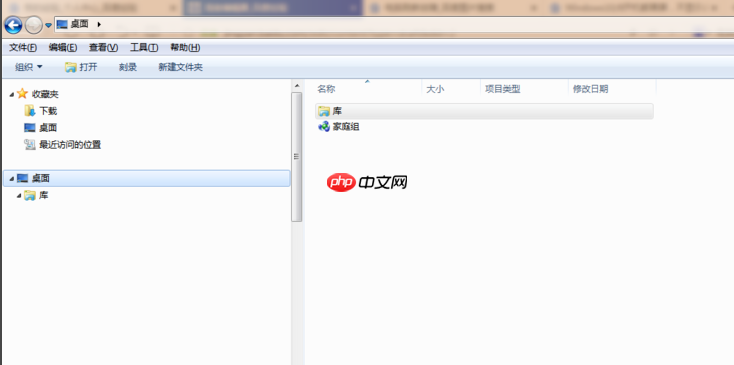Click the 家庭组 network icon
734x365 pixels.
click(x=324, y=127)
